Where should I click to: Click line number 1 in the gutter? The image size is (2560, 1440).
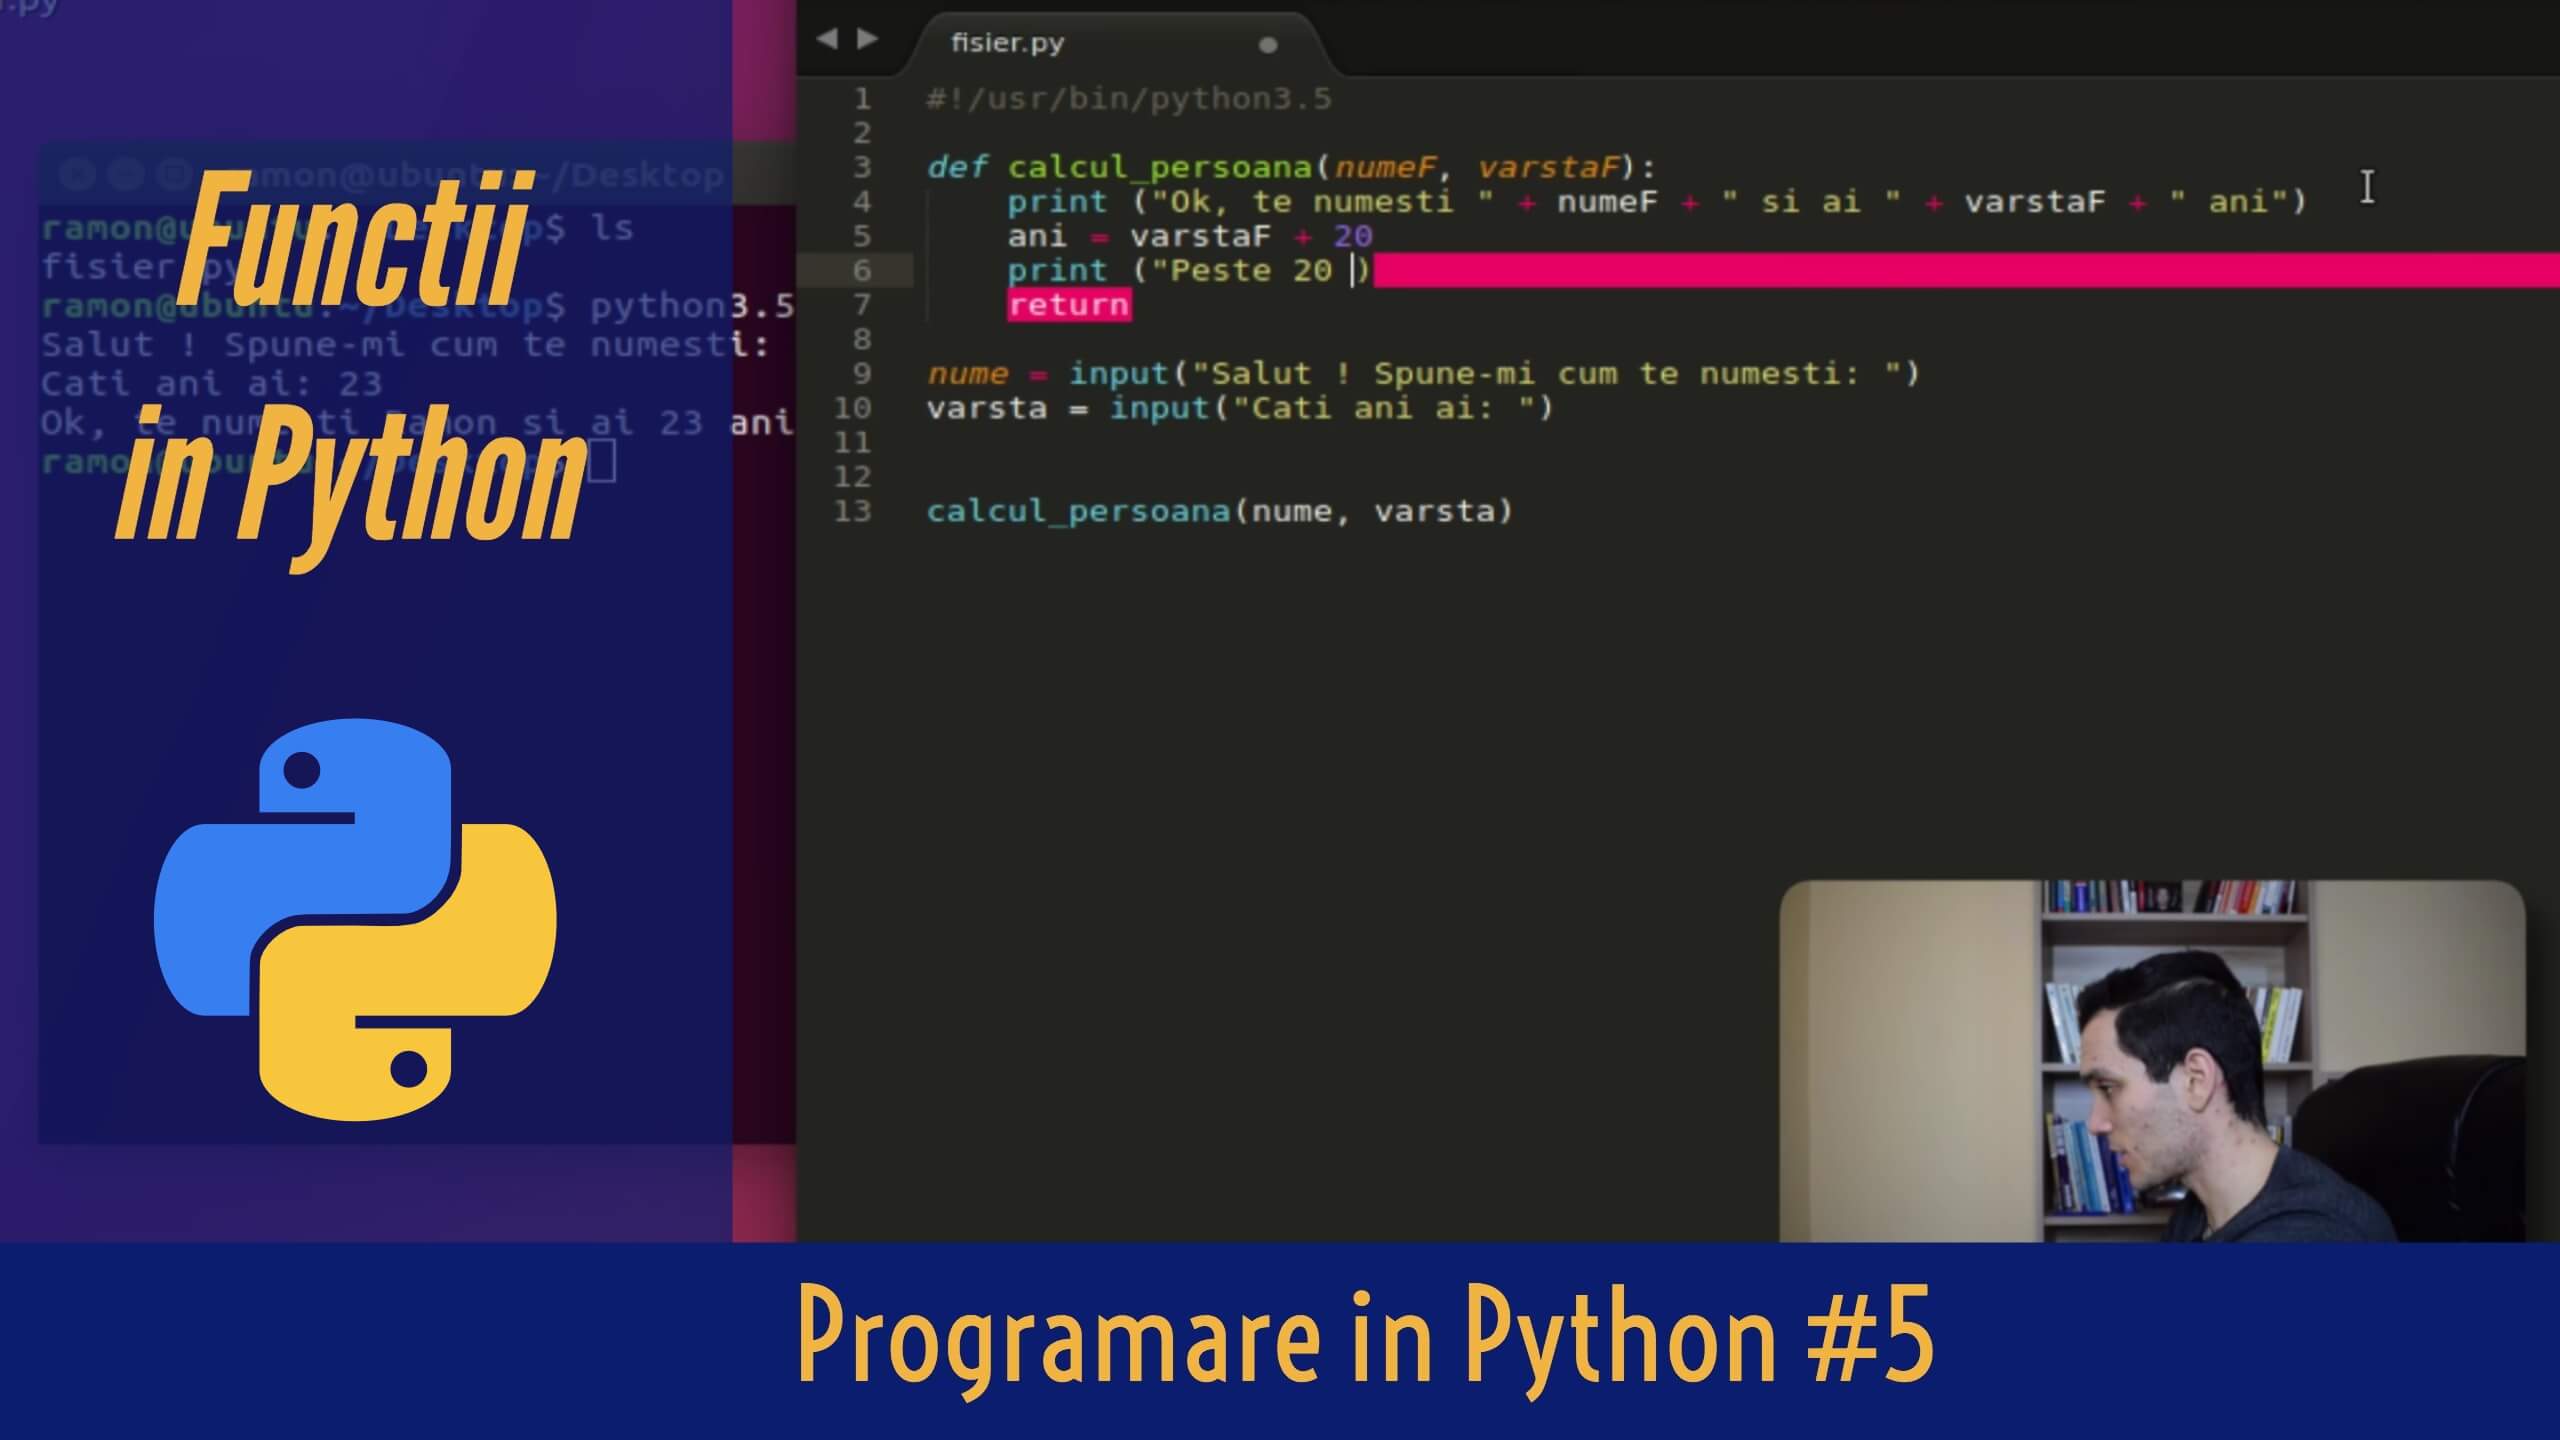(862, 99)
